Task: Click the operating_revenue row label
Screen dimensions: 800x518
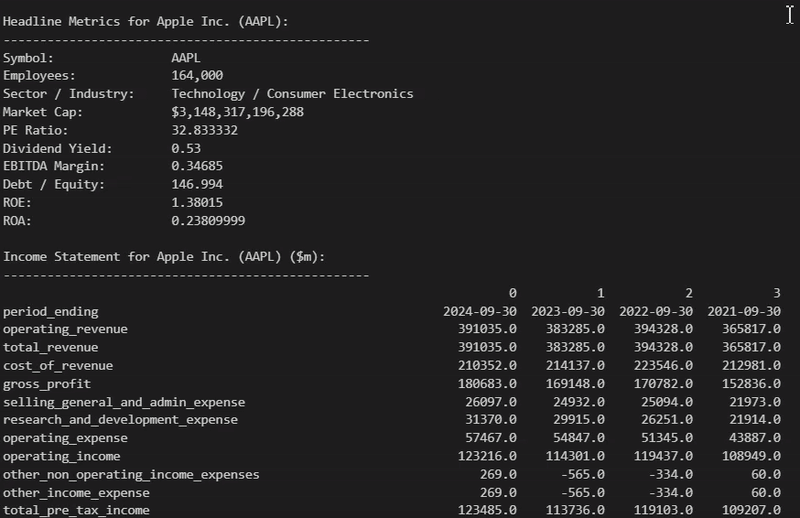Action: coord(65,330)
